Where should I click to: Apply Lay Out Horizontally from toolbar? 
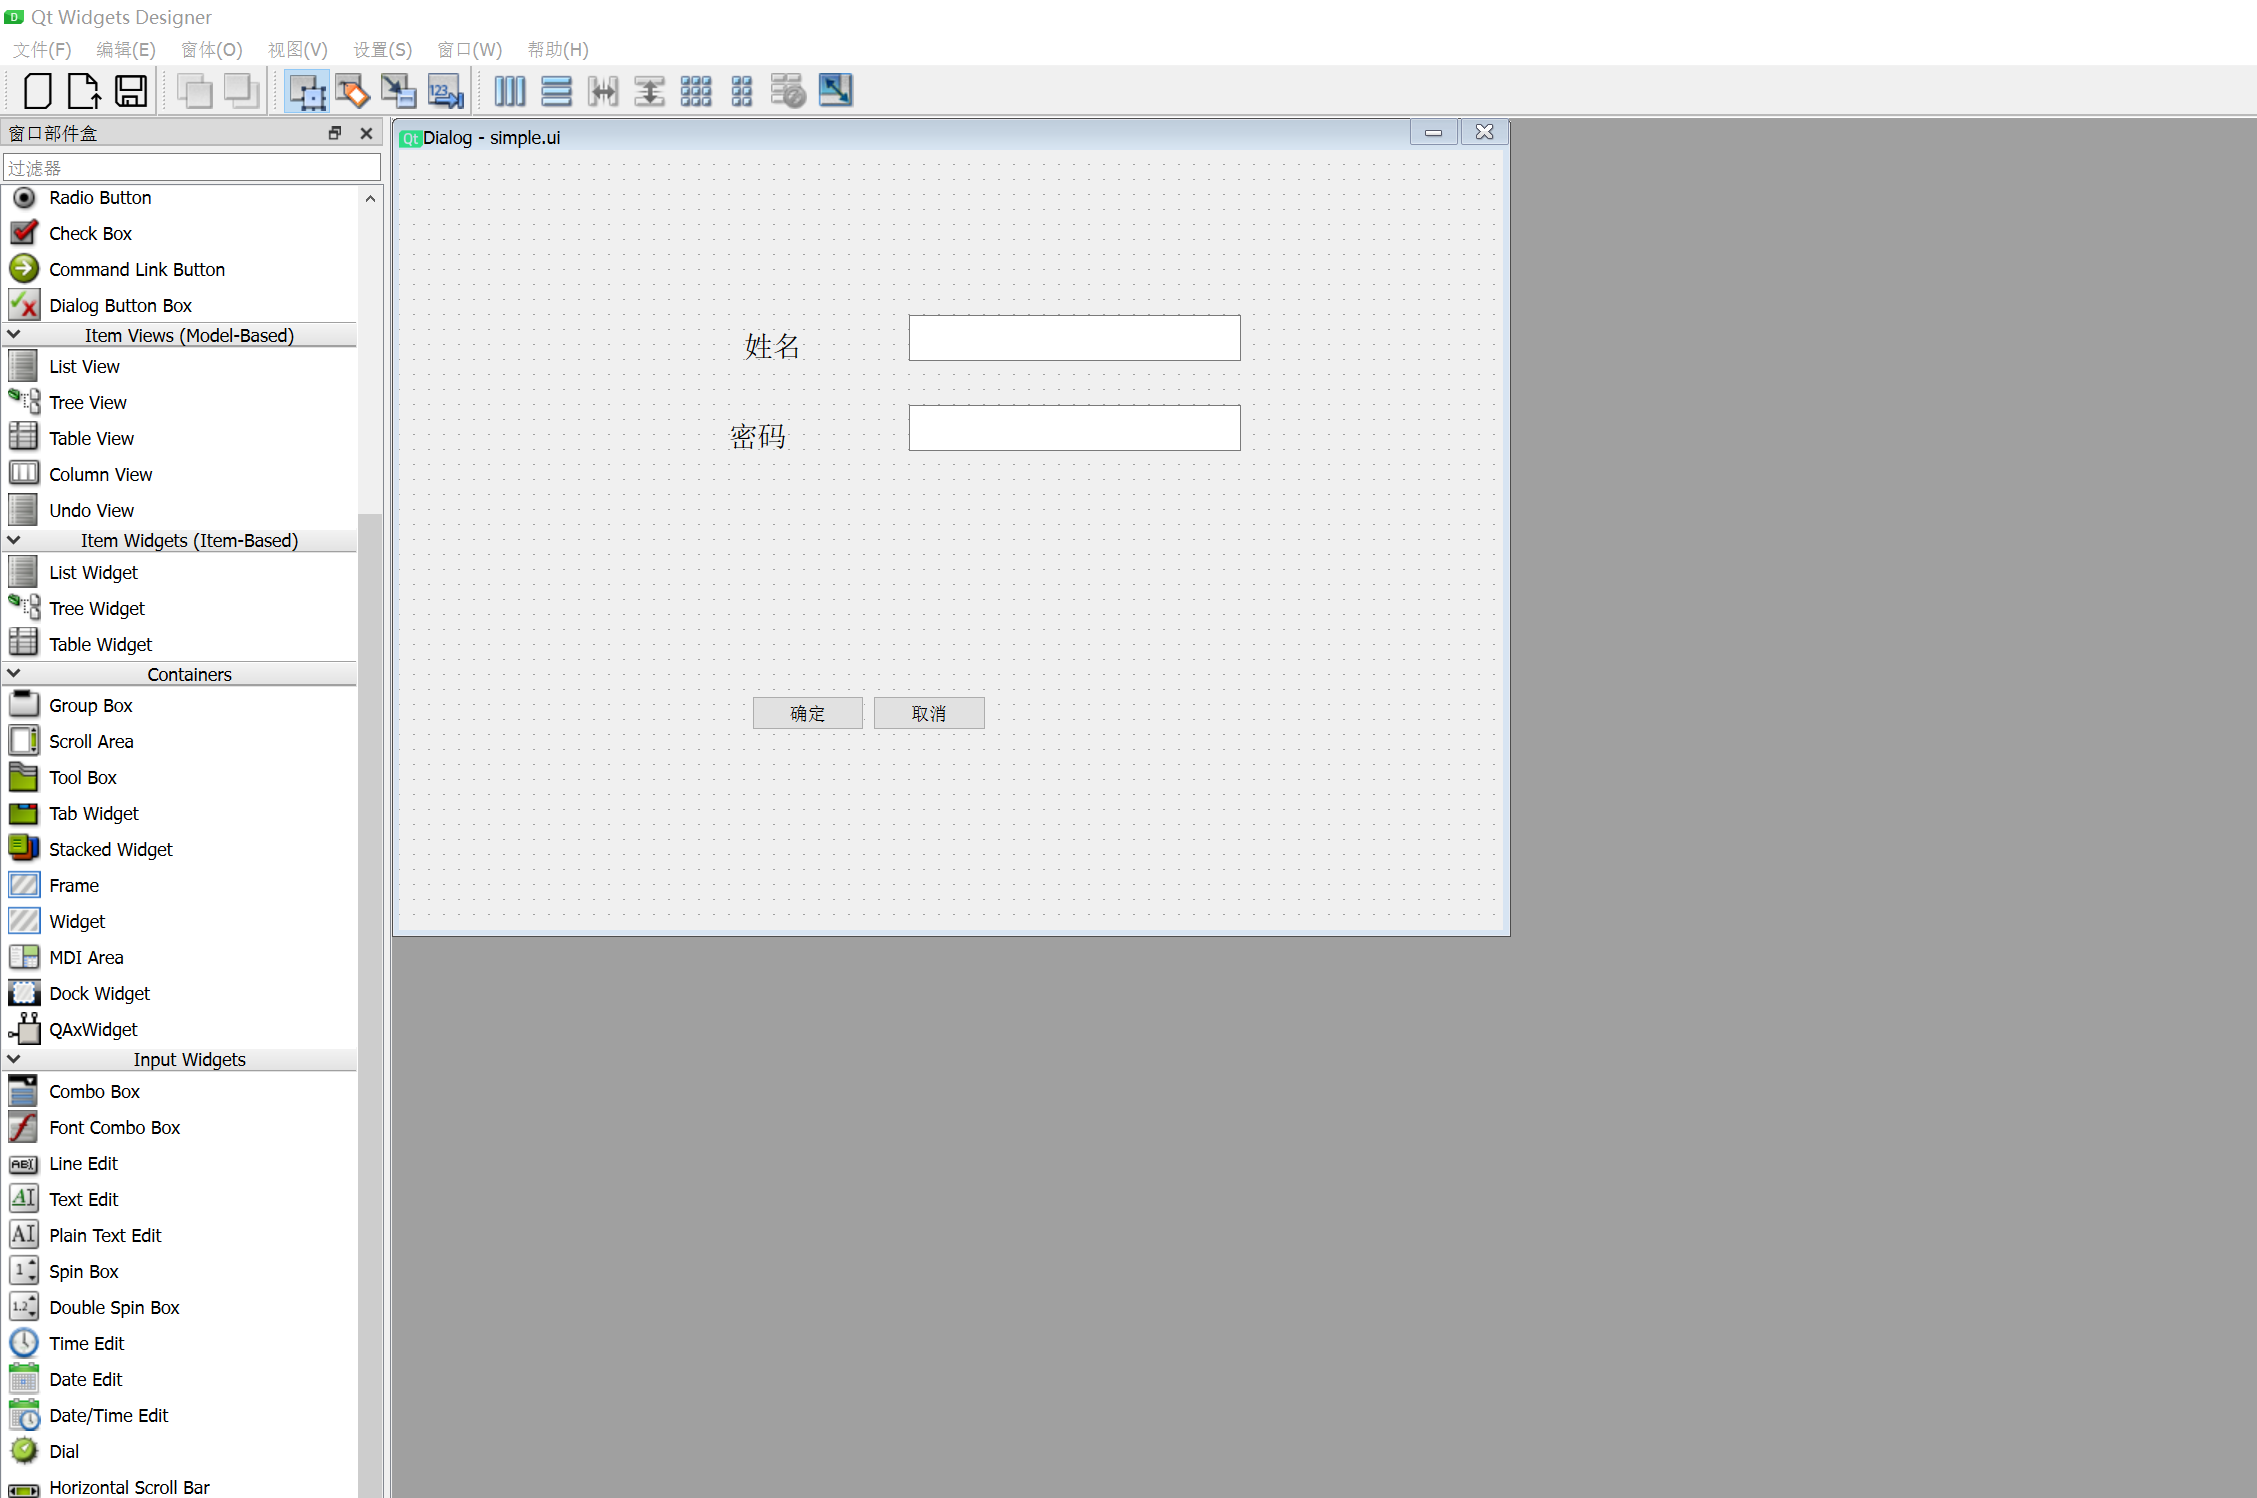pyautogui.click(x=509, y=91)
